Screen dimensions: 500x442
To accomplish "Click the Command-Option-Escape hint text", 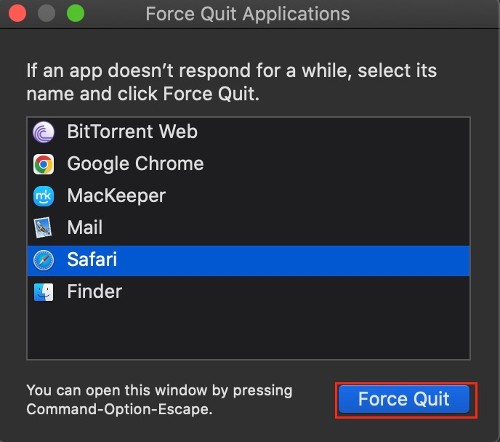I will coord(159,399).
